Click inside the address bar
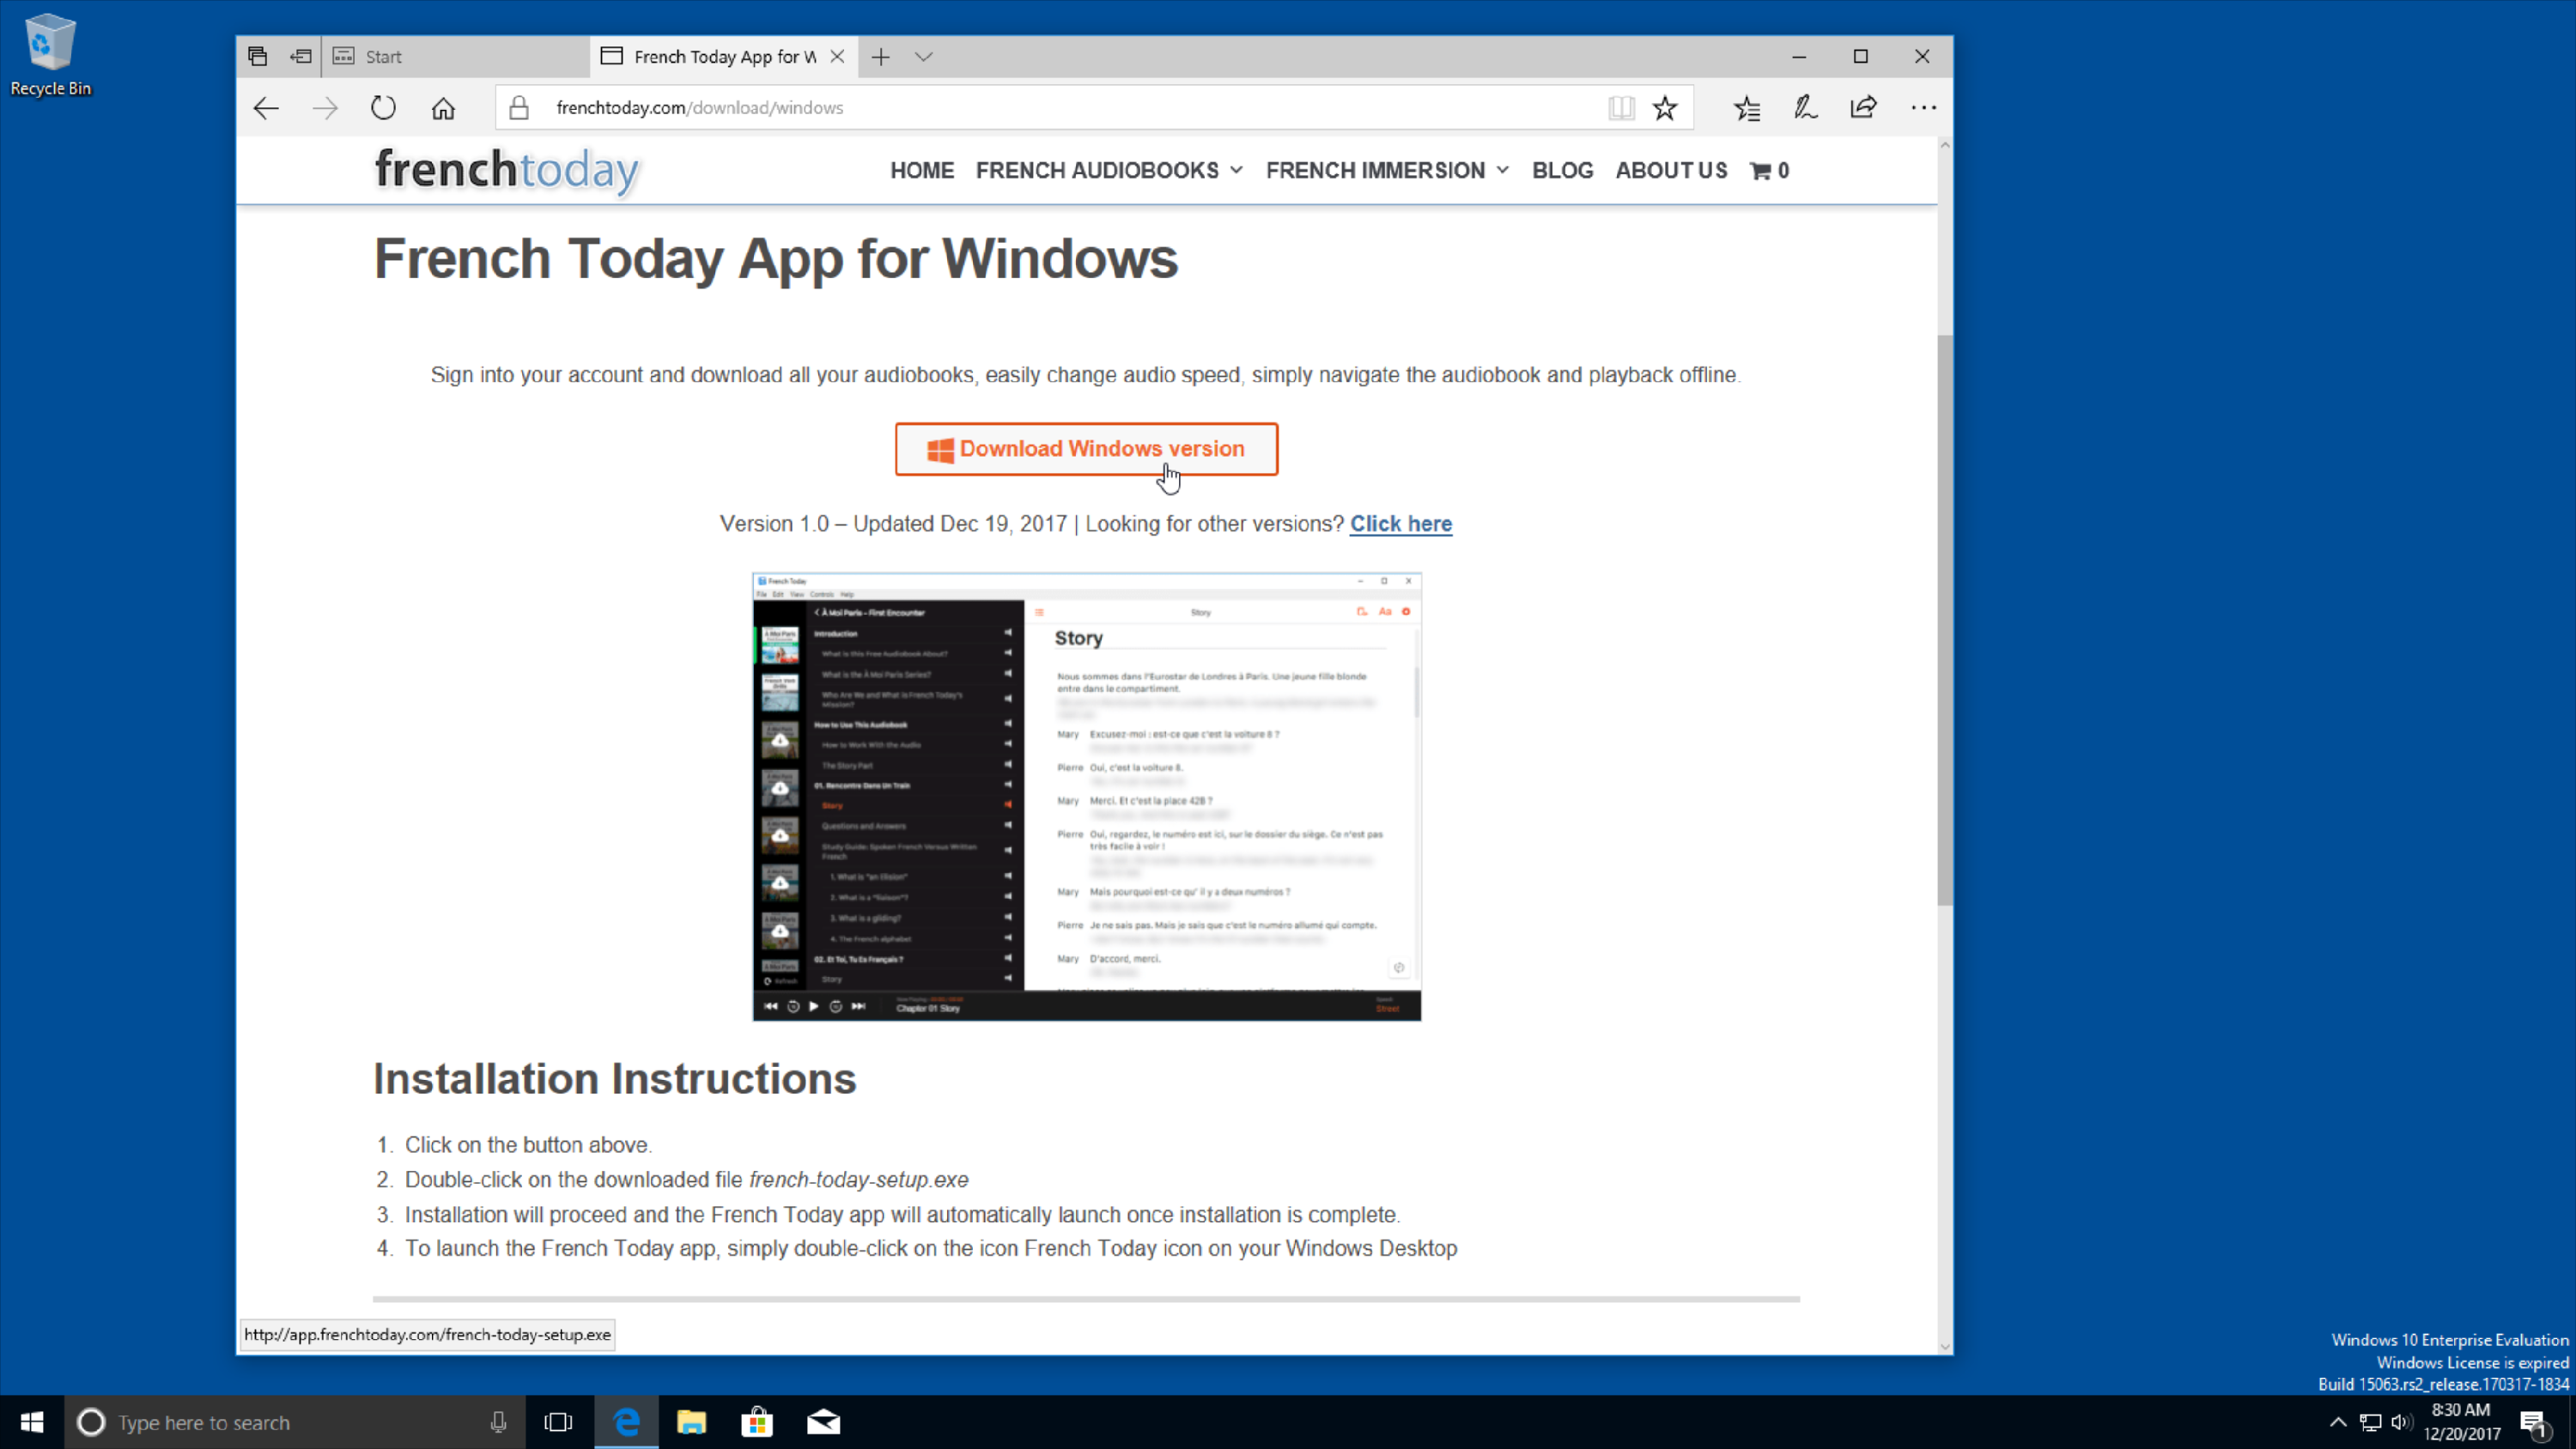Viewport: 2576px width, 1449px height. 1000,107
